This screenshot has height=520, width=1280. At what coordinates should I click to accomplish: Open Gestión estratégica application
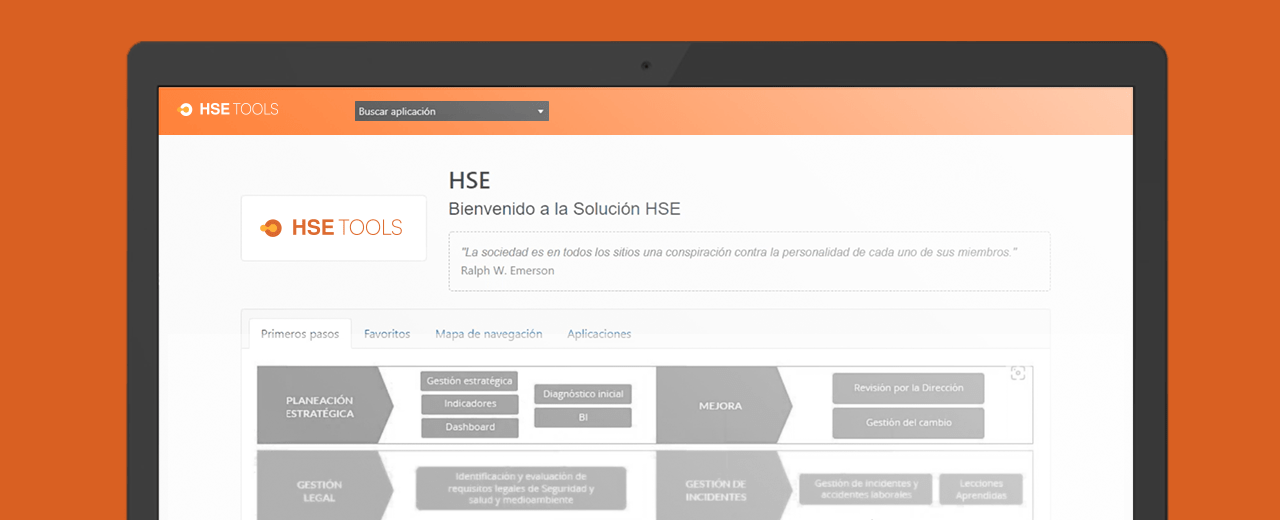pyautogui.click(x=469, y=381)
